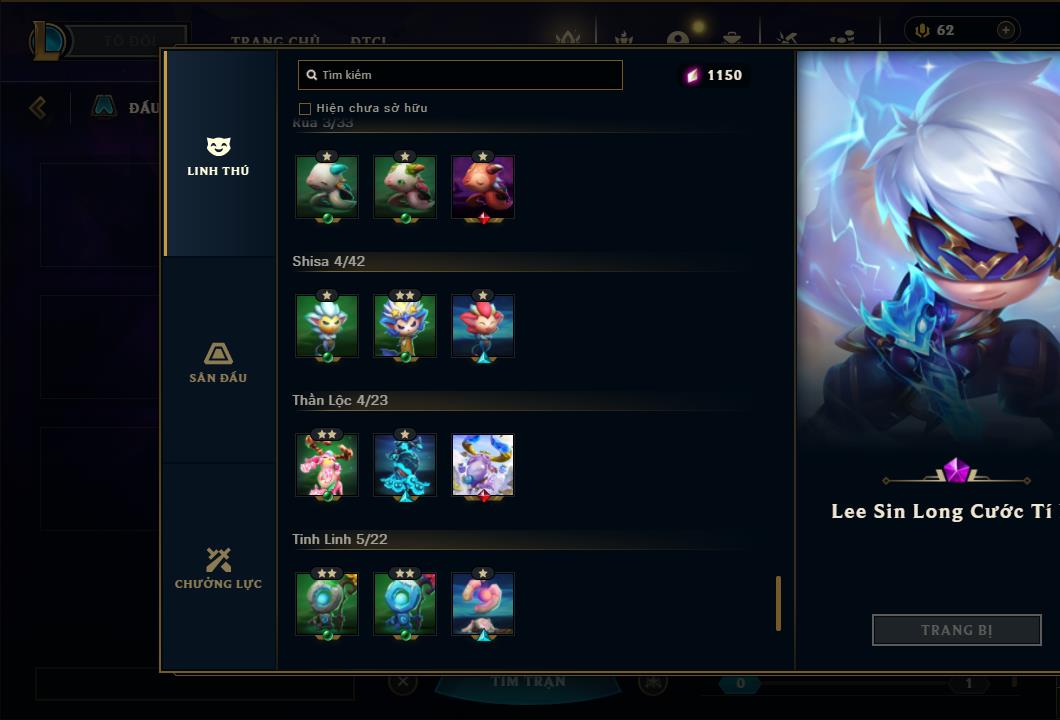The height and width of the screenshot is (720, 1060).
Task: Click the purple star shards currency icon
Action: click(692, 75)
